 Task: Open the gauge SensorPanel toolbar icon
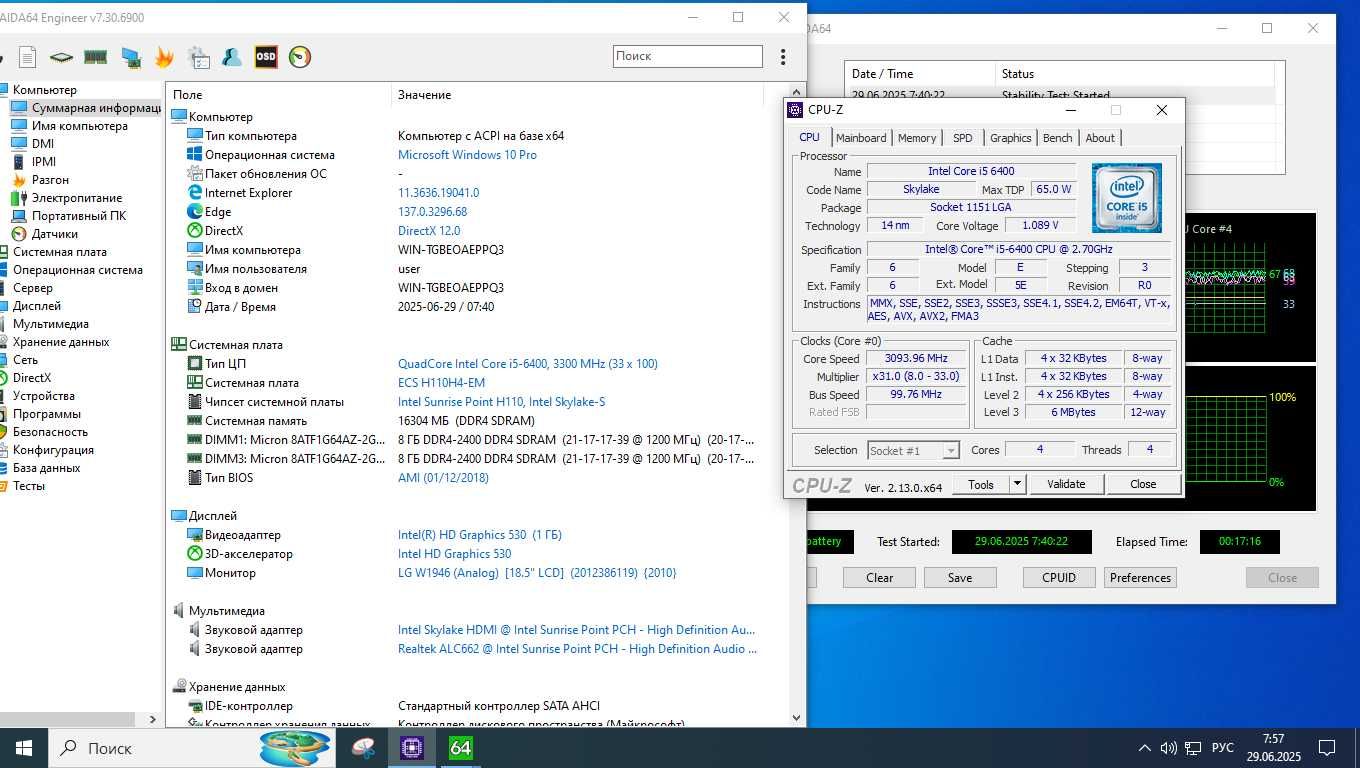pyautogui.click(x=300, y=57)
